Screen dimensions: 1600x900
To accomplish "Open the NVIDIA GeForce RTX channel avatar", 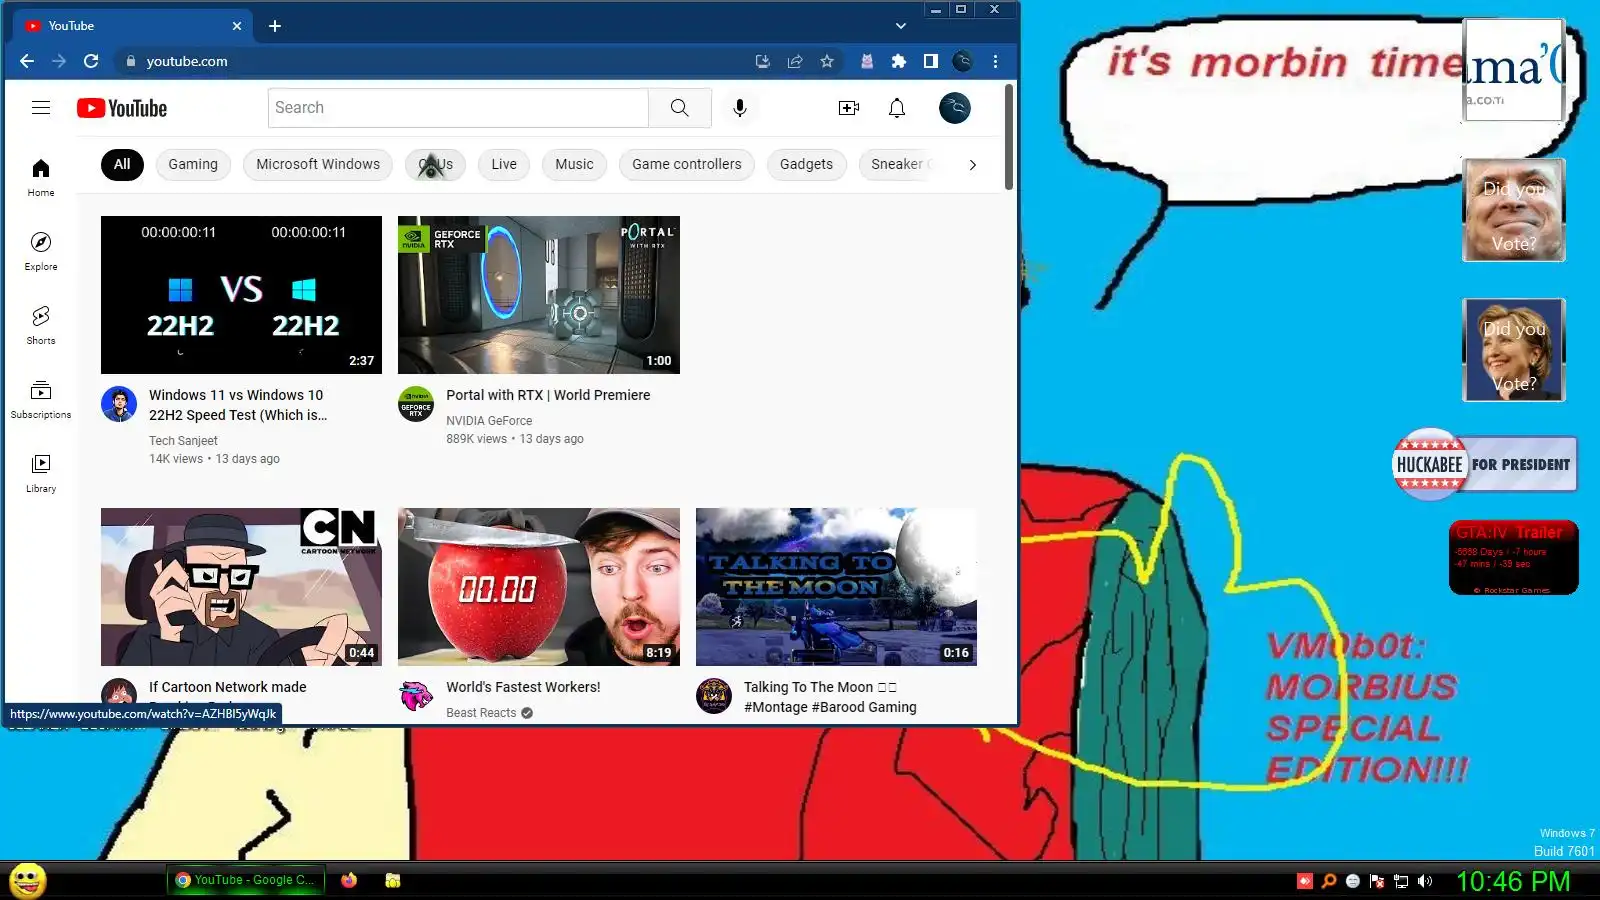I will [416, 404].
